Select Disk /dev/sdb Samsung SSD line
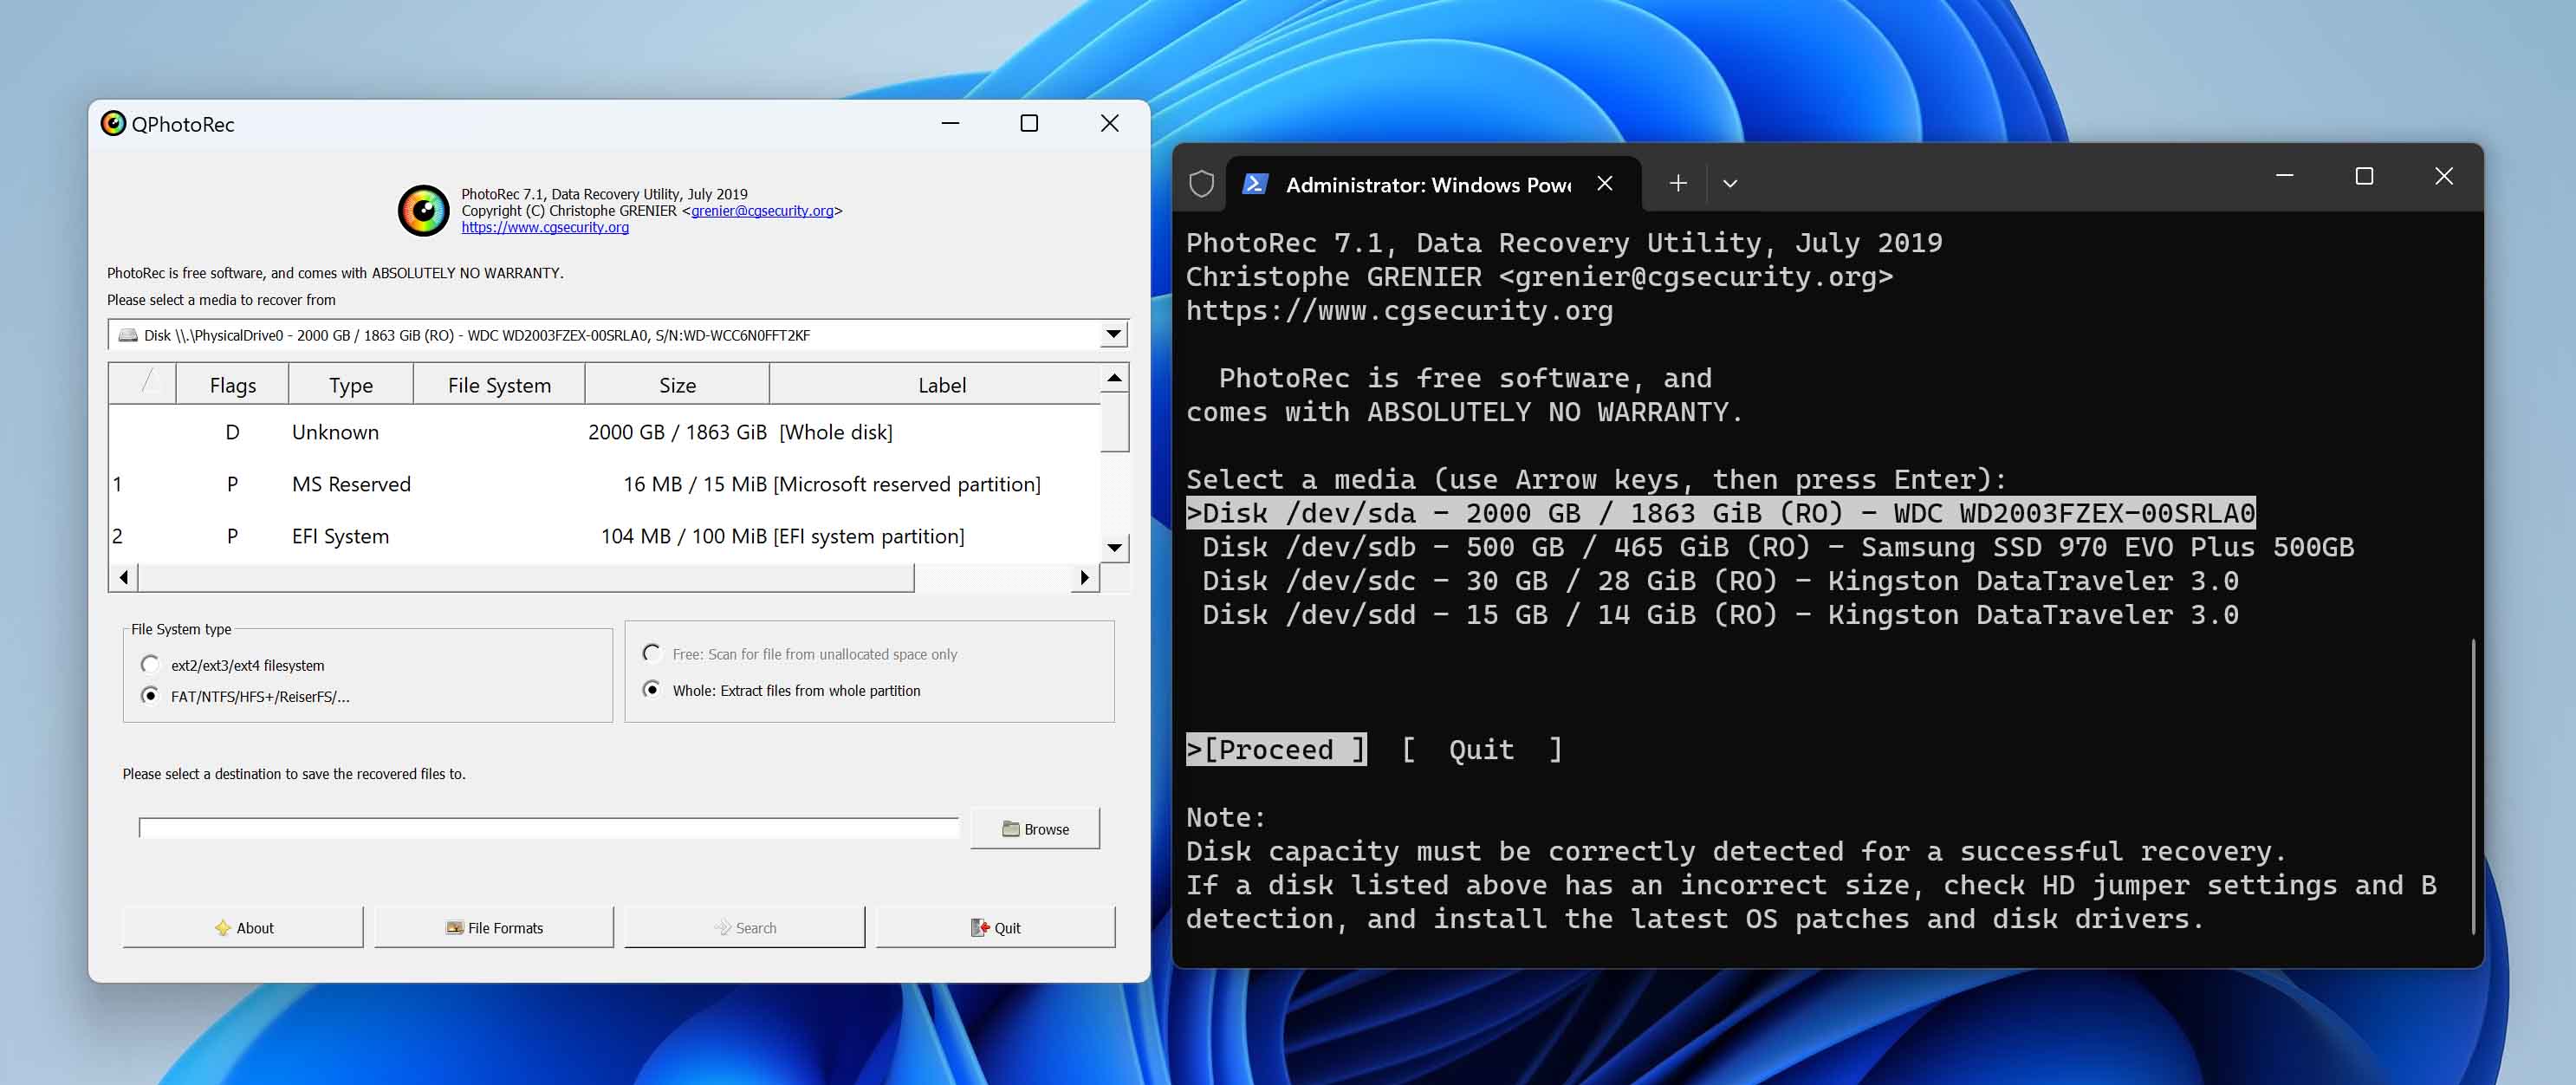Image resolution: width=2576 pixels, height=1085 pixels. click(1778, 547)
